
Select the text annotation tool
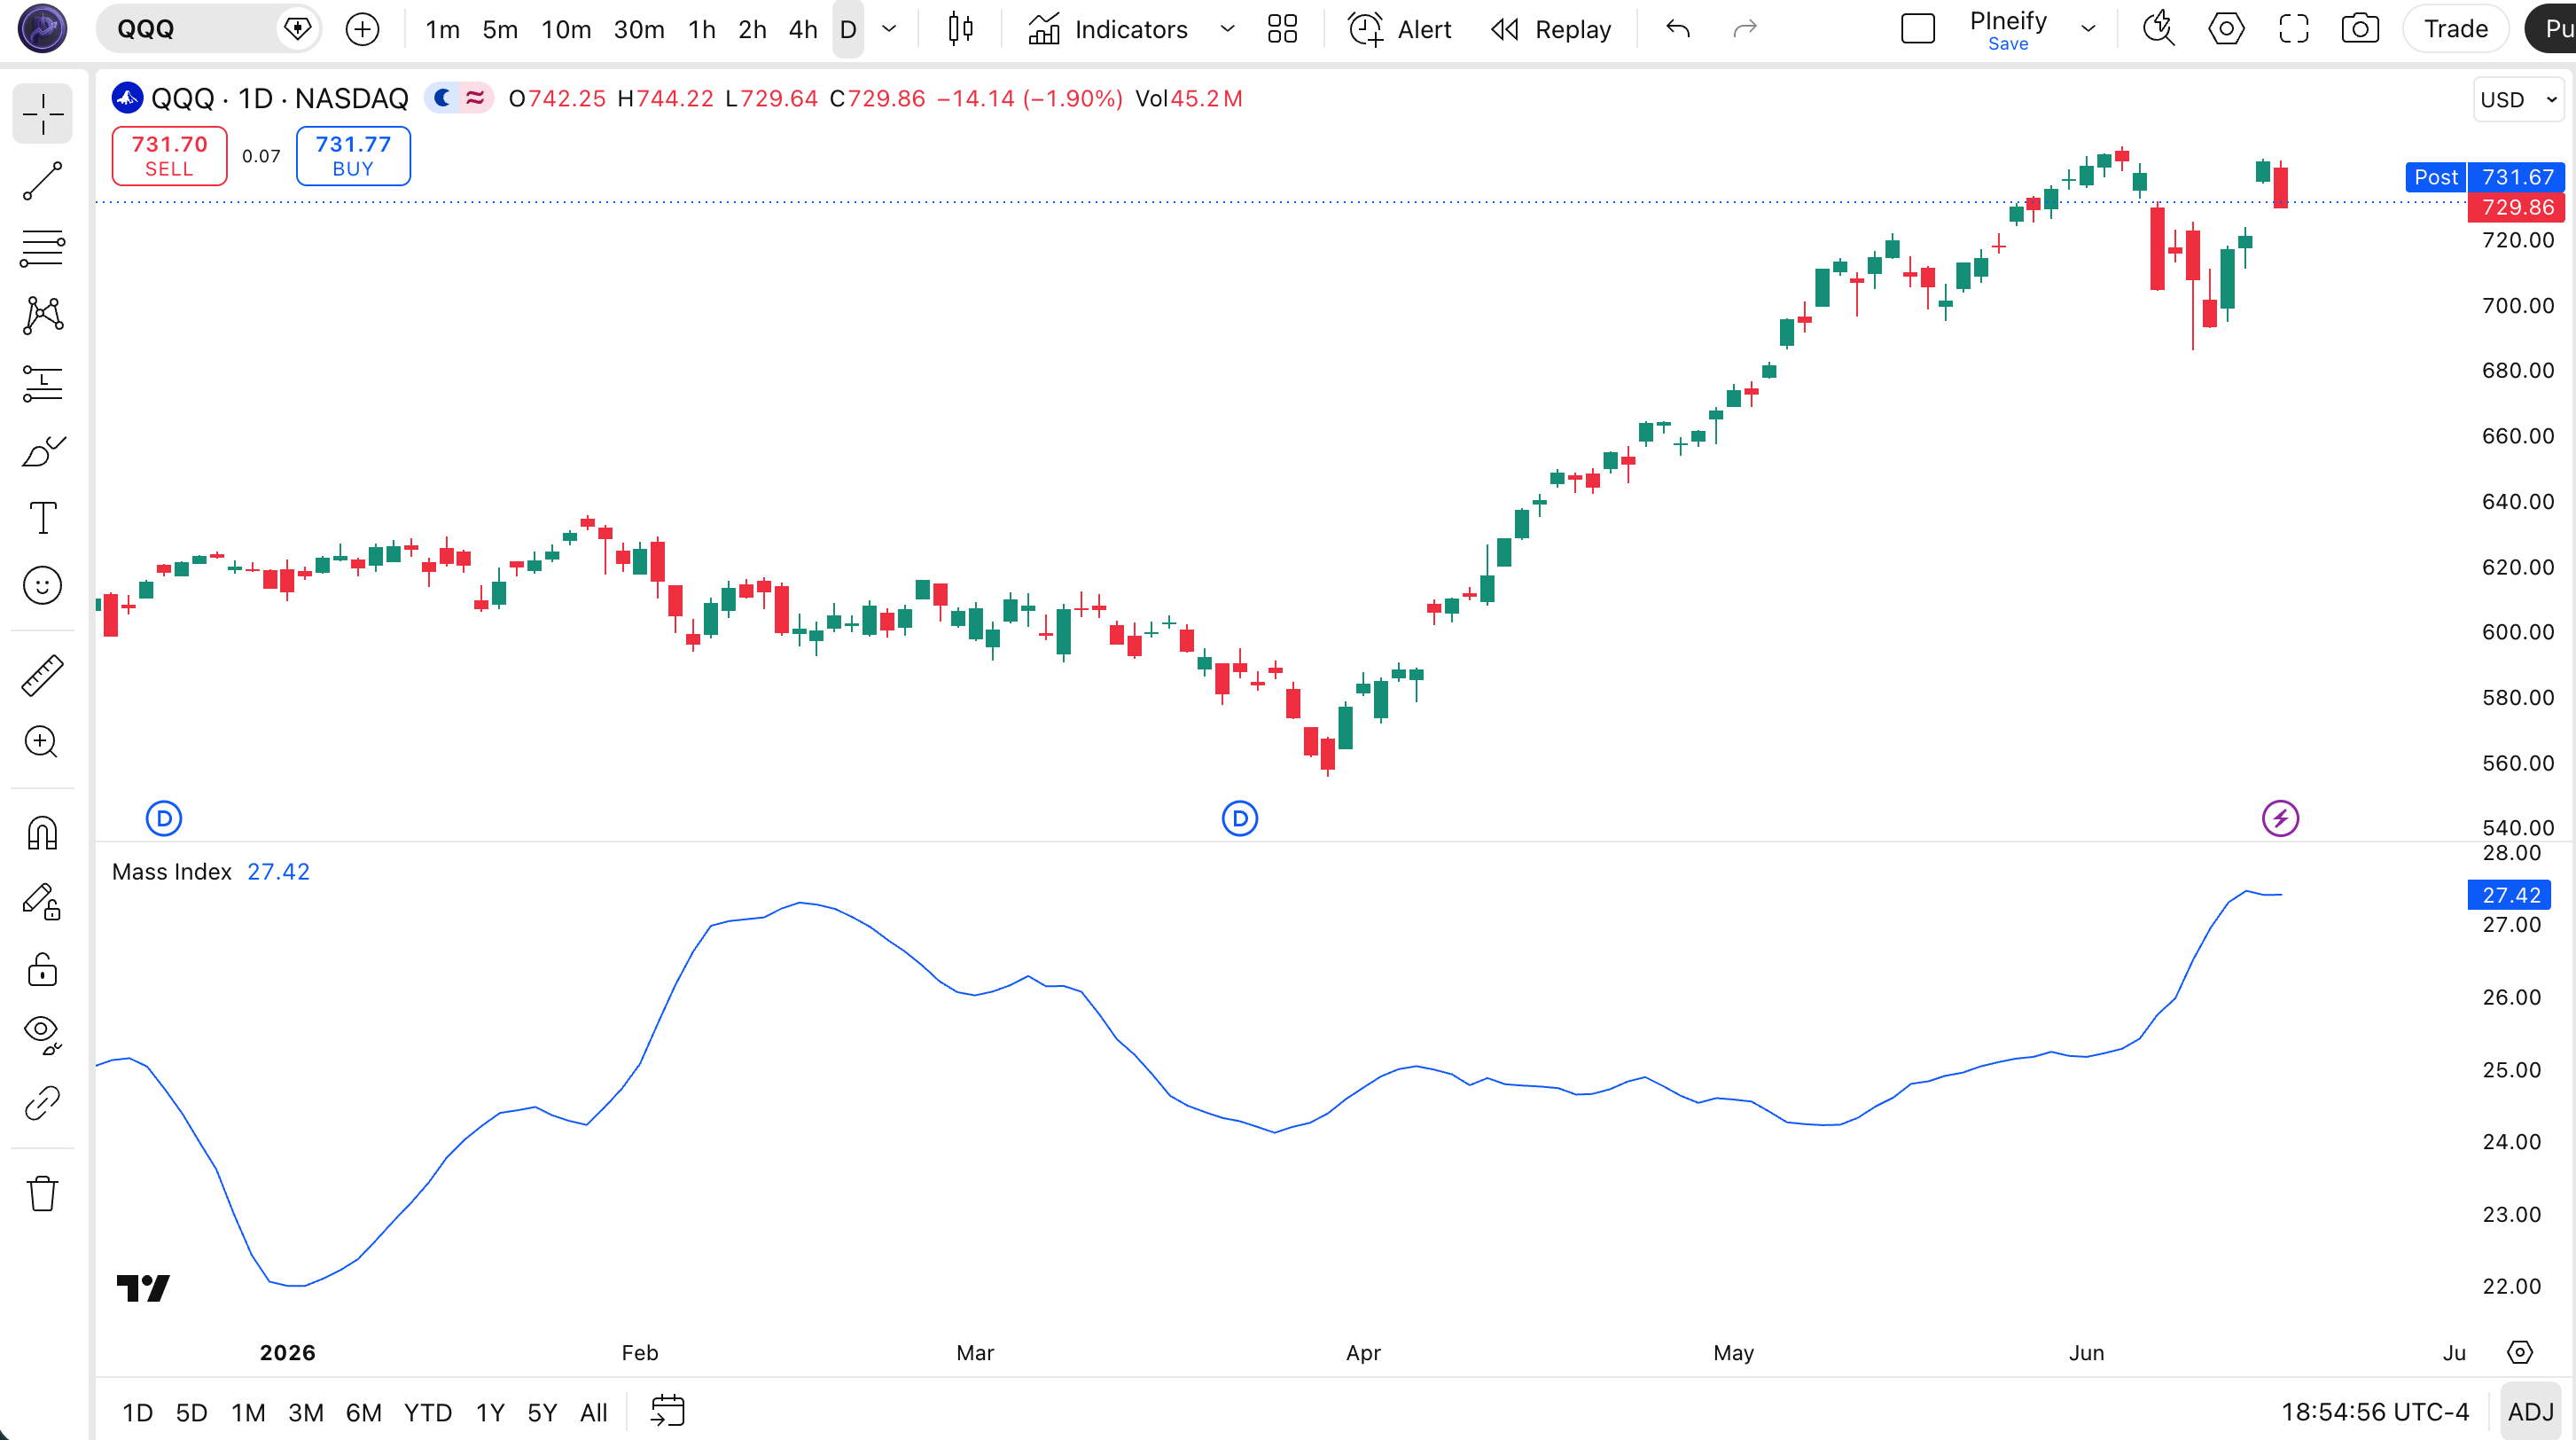[42, 518]
